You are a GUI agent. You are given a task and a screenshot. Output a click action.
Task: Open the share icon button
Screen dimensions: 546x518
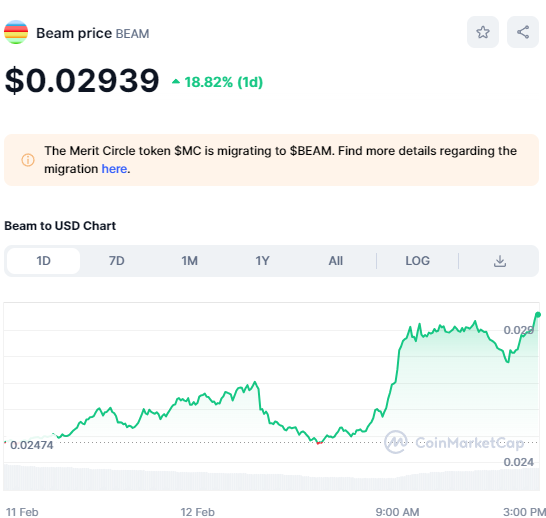click(x=523, y=32)
